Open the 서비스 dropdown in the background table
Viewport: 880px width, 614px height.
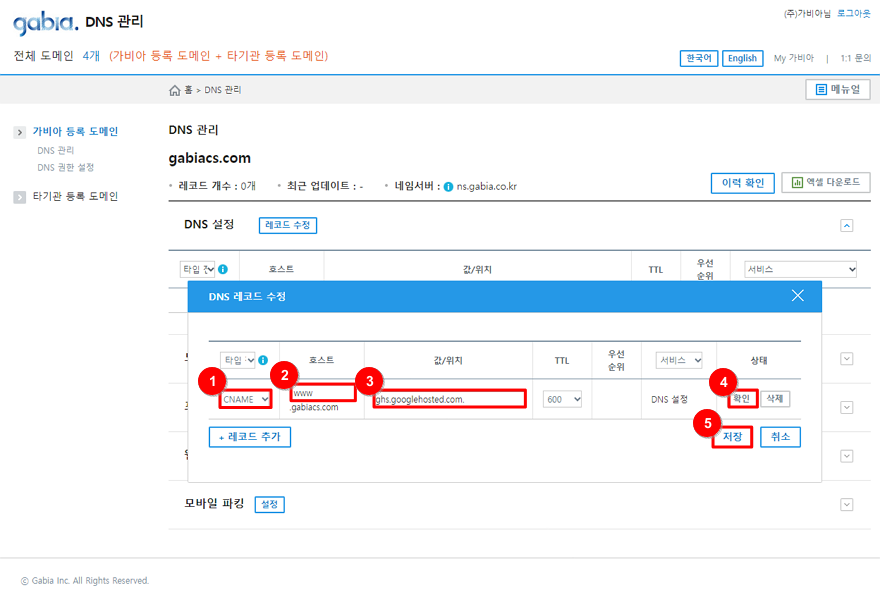[x=801, y=269]
